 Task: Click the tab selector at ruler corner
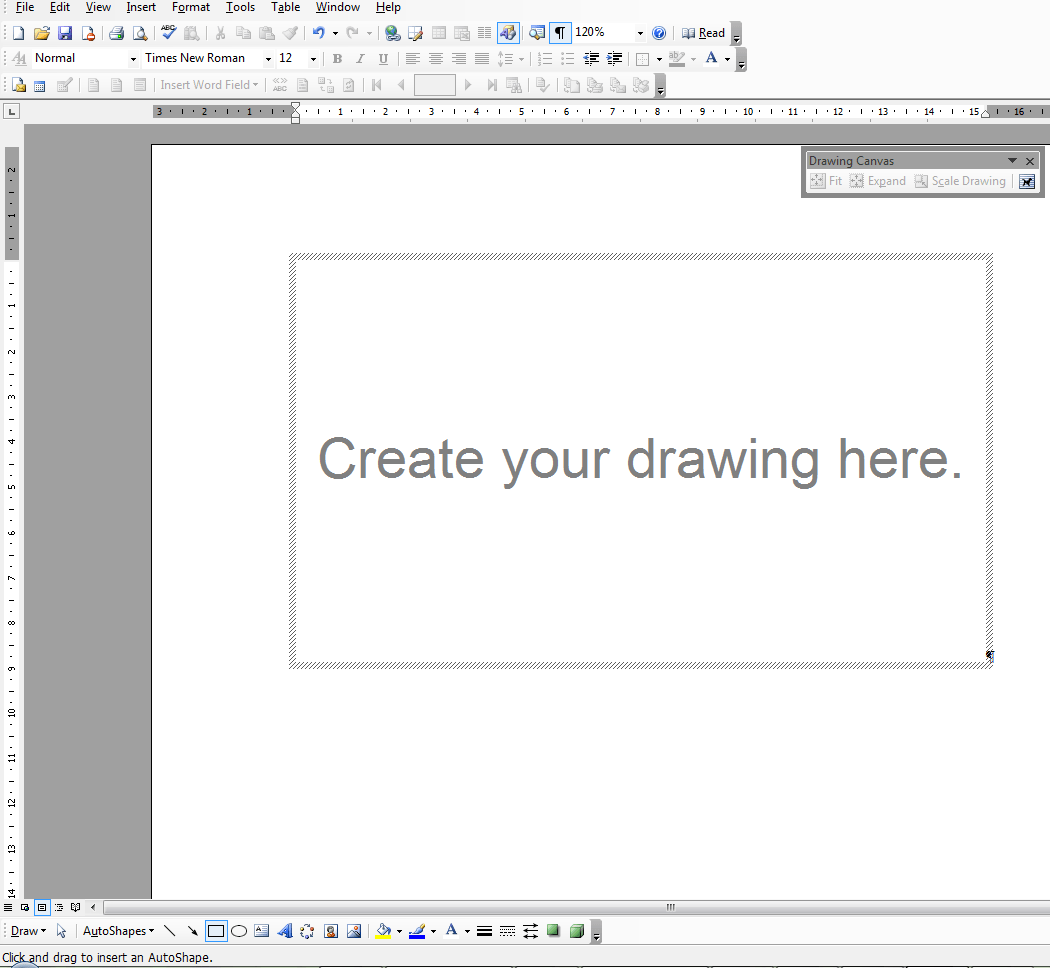tap(11, 112)
